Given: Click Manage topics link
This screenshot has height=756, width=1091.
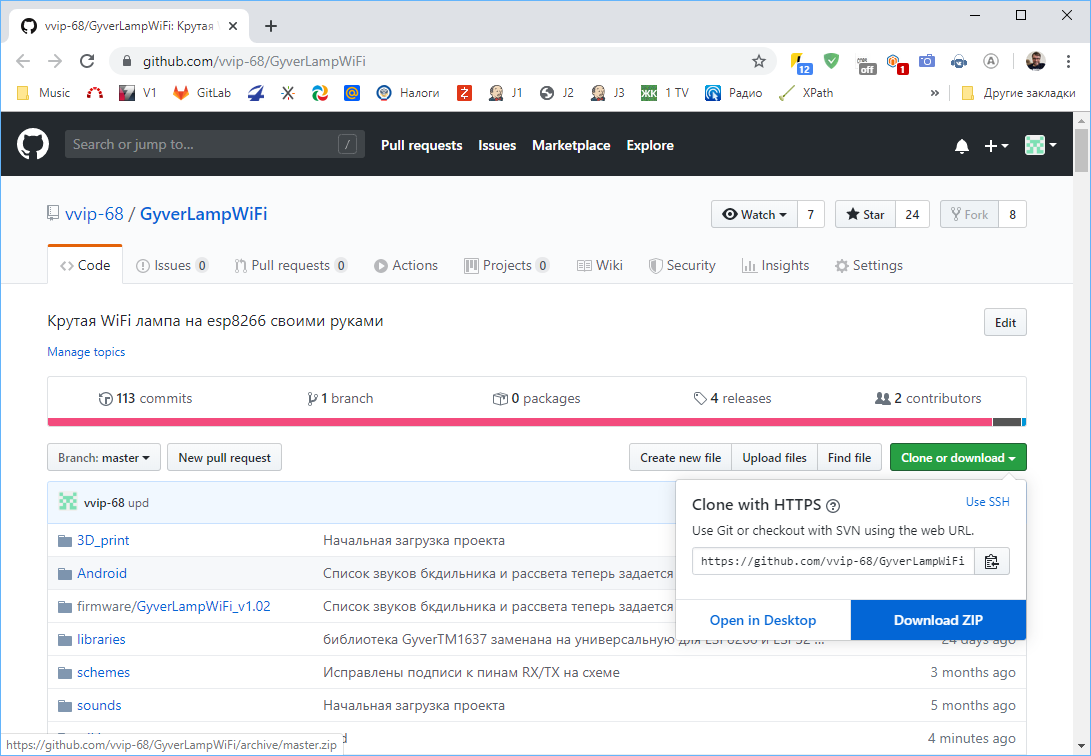Looking at the screenshot, I should point(86,352).
